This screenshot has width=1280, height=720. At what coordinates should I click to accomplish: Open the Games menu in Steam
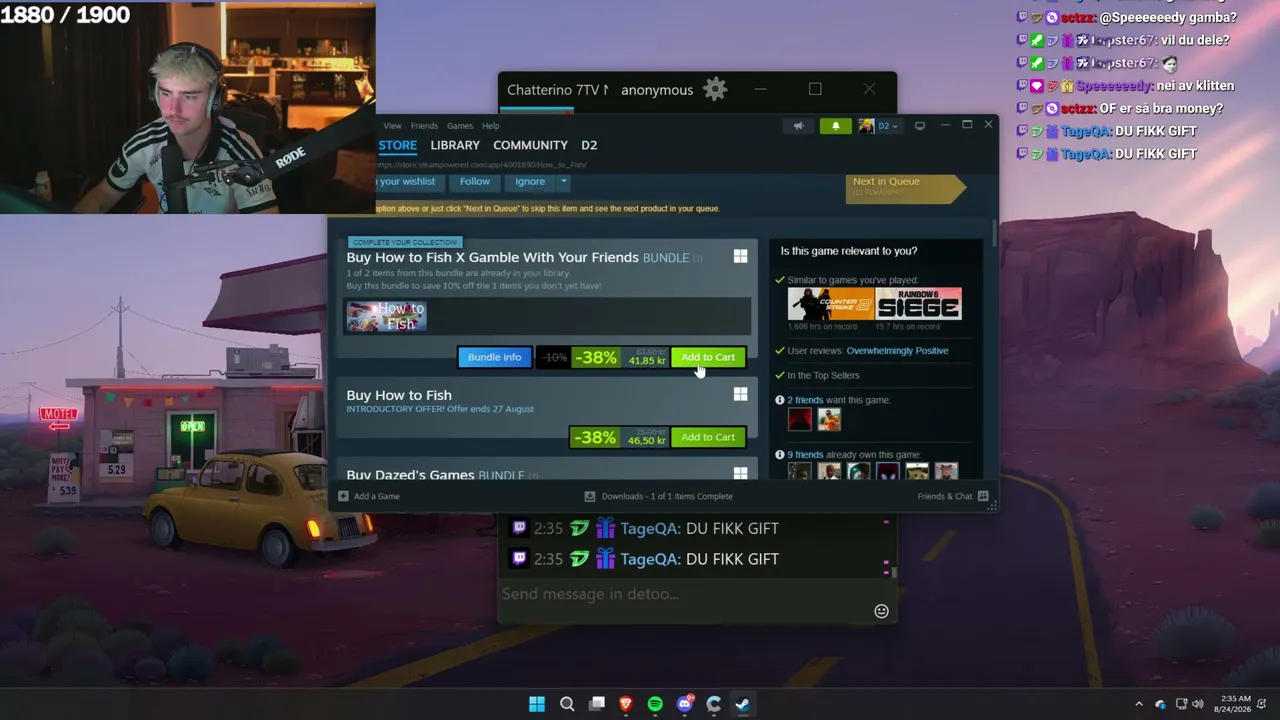460,126
